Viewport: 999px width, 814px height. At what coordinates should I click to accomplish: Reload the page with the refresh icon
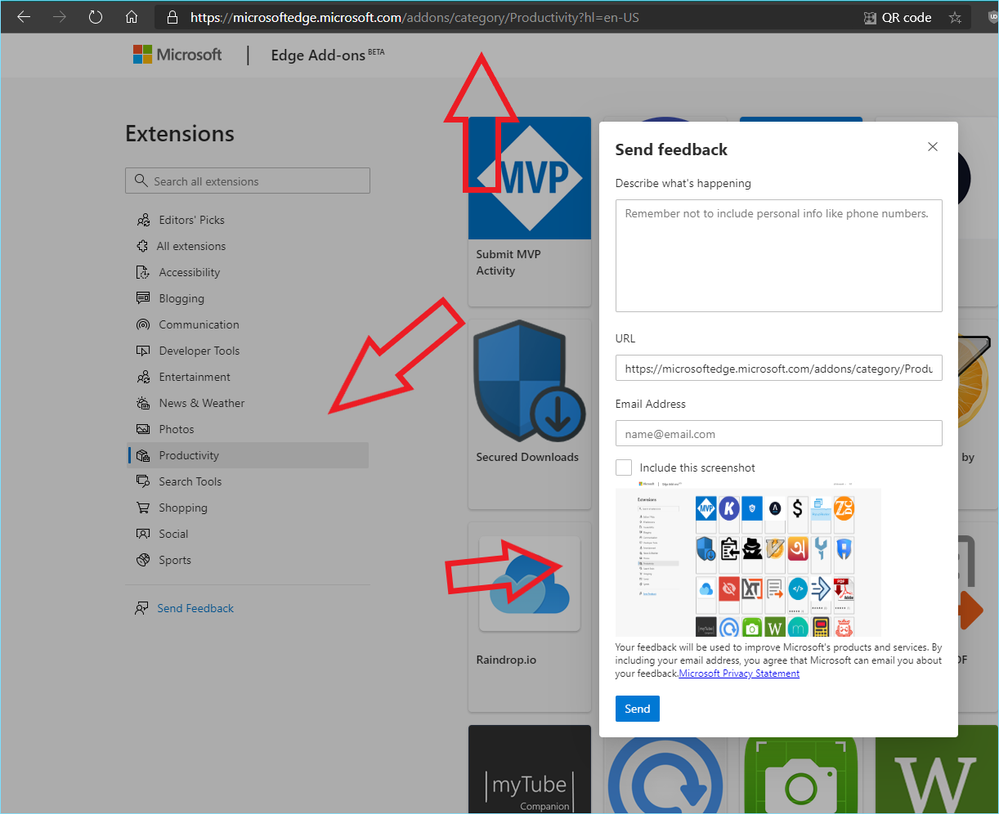tap(95, 17)
